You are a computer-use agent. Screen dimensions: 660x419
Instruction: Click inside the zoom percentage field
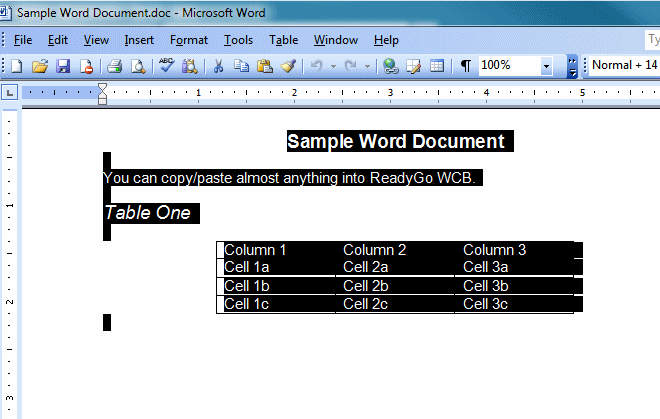click(510, 65)
